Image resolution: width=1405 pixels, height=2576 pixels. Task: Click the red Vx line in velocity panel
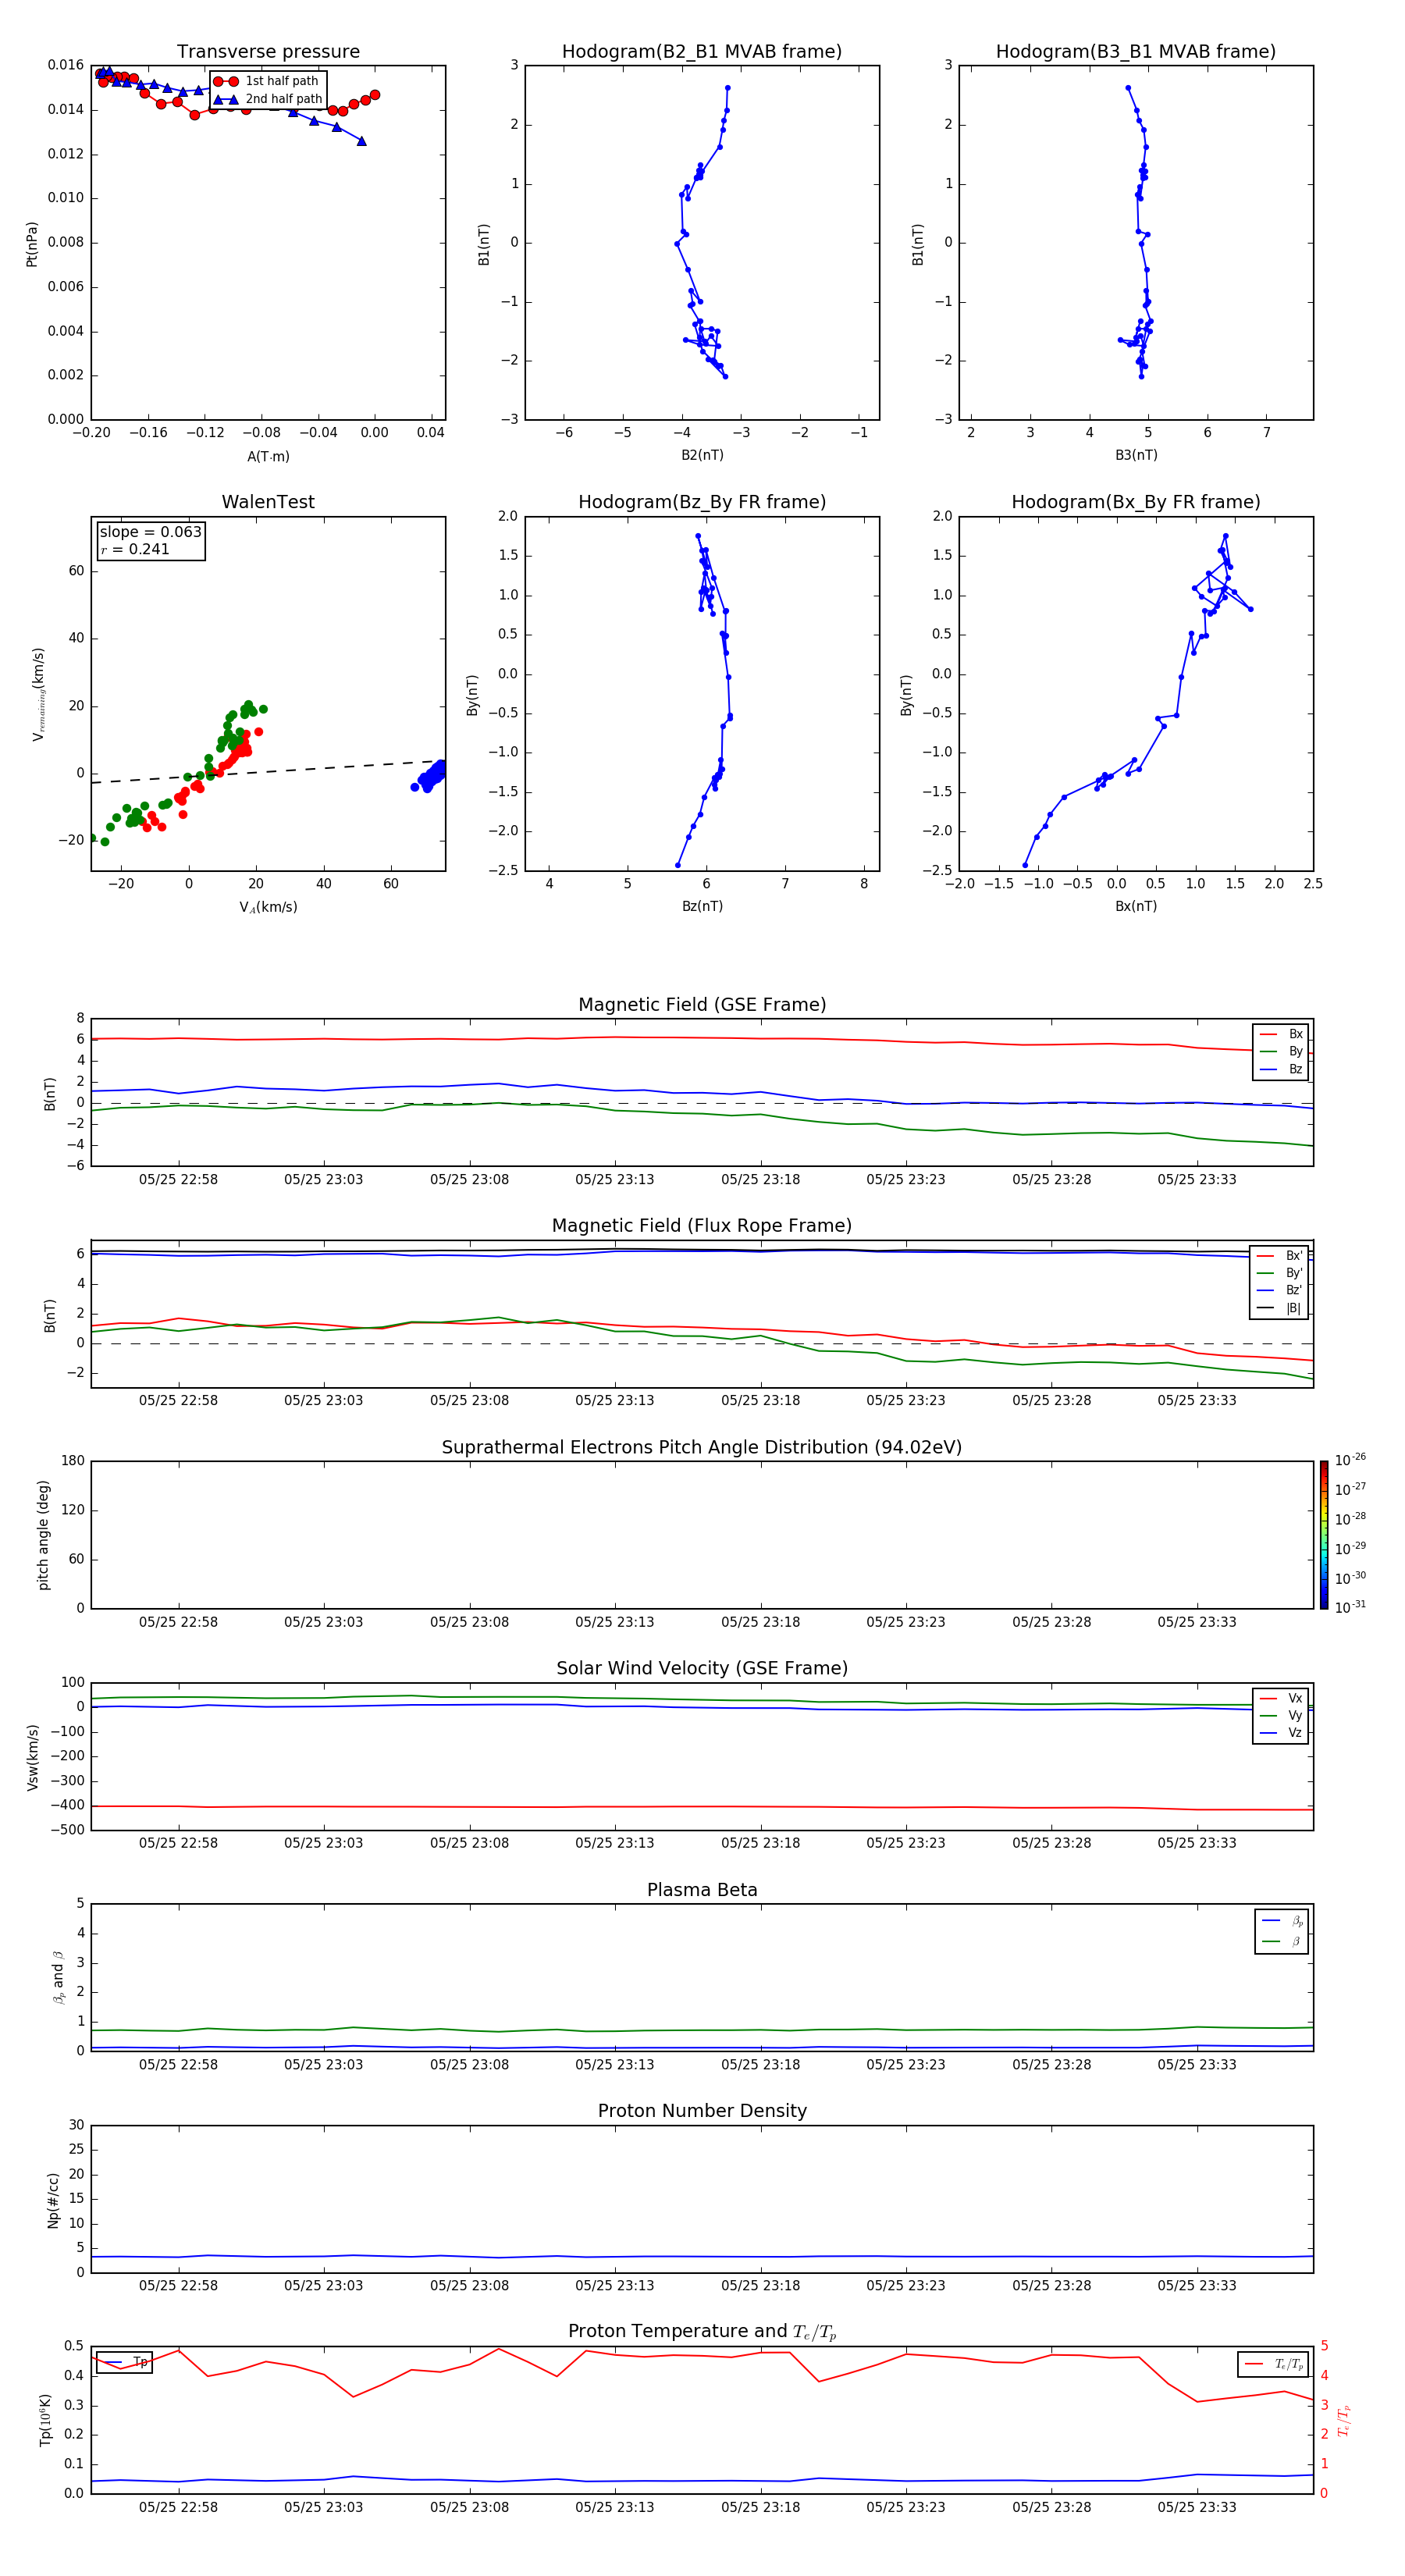tap(702, 1806)
